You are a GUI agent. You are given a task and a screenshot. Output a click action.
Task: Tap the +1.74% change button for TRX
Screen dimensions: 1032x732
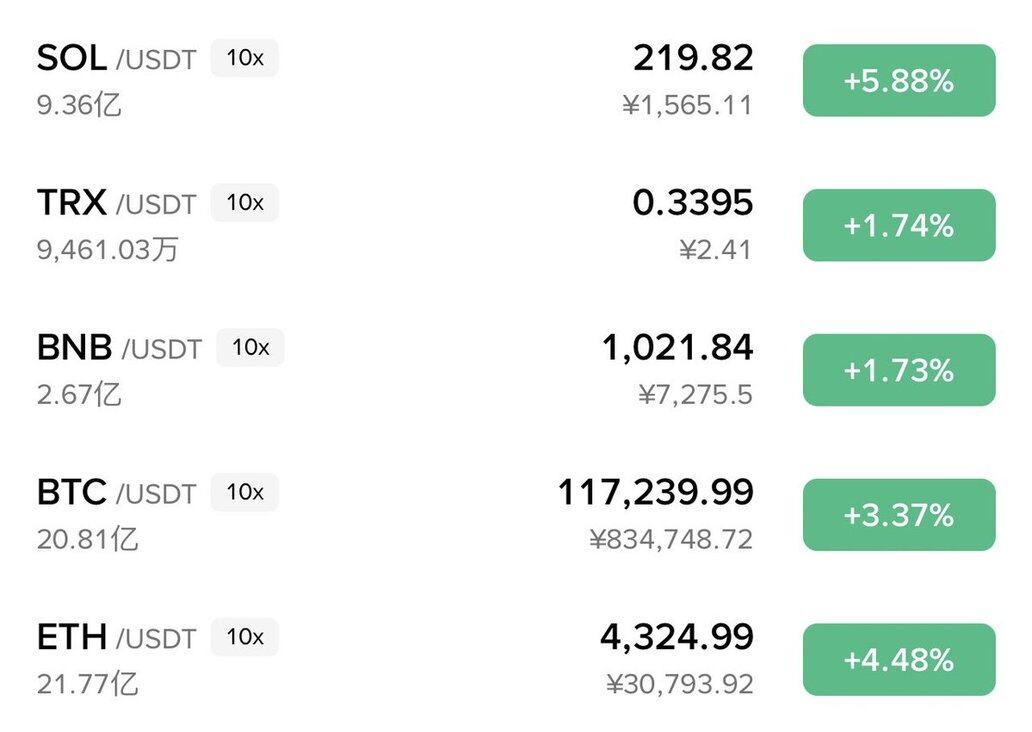click(898, 226)
